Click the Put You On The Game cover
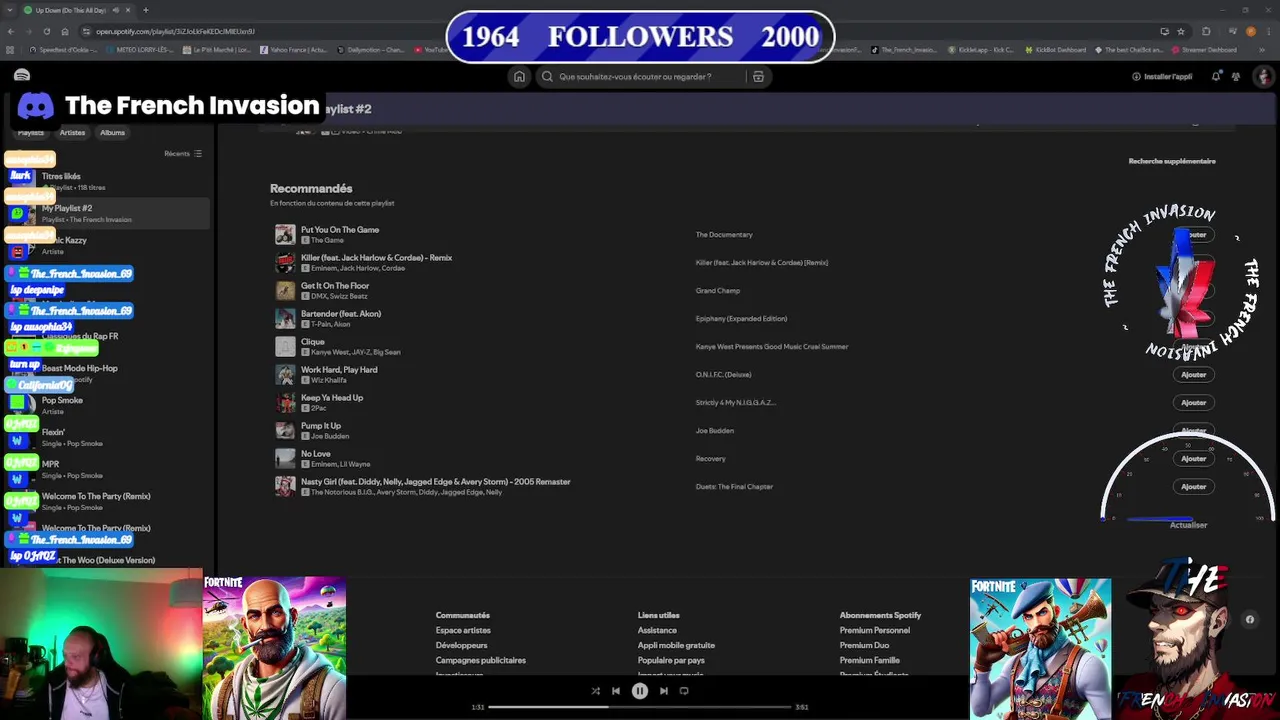 [x=285, y=234]
